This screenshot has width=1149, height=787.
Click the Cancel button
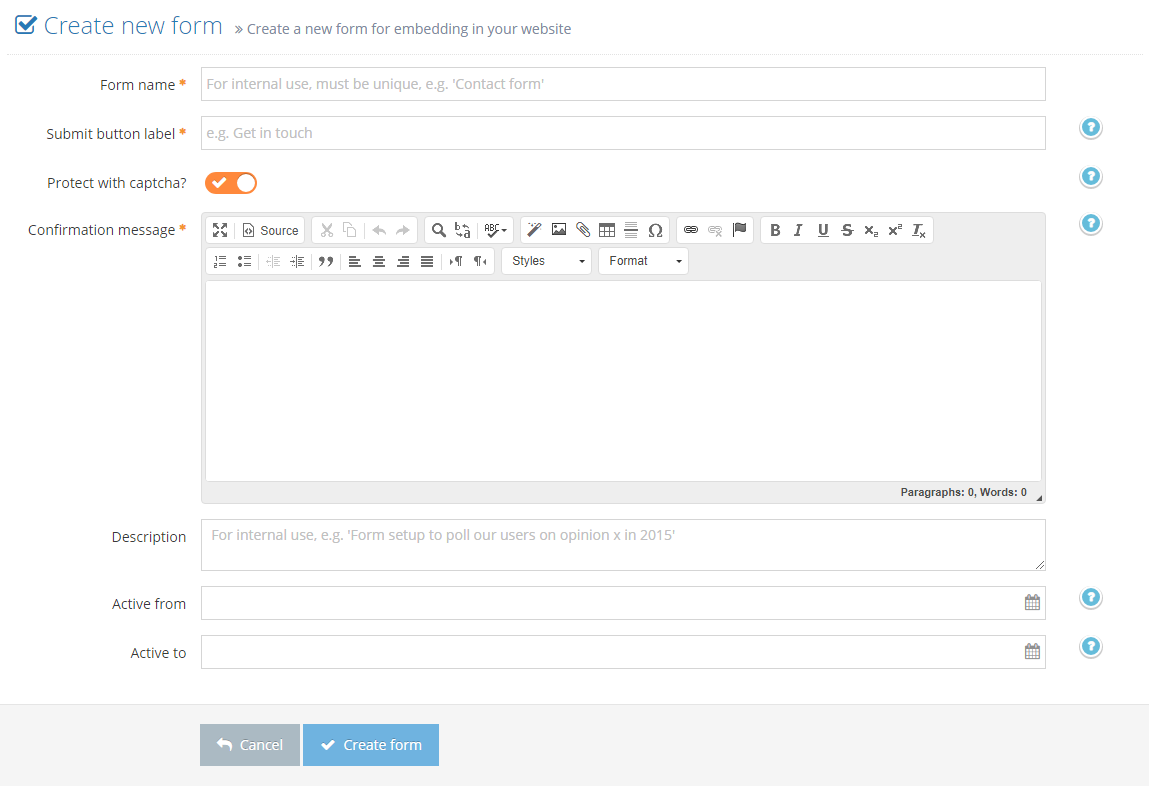(249, 745)
